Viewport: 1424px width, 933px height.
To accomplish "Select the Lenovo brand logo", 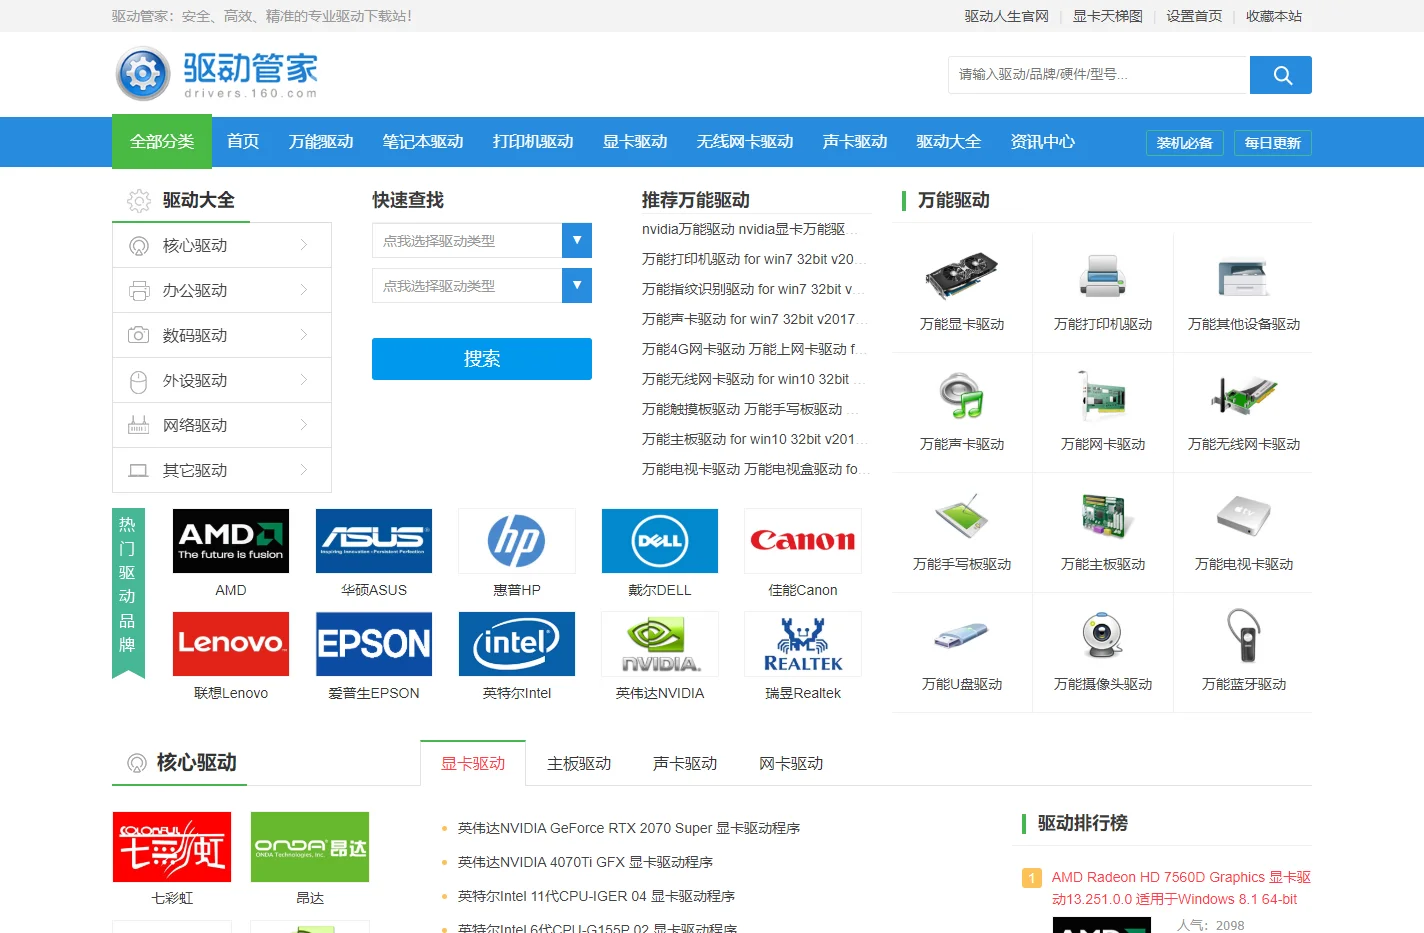I will pyautogui.click(x=231, y=644).
